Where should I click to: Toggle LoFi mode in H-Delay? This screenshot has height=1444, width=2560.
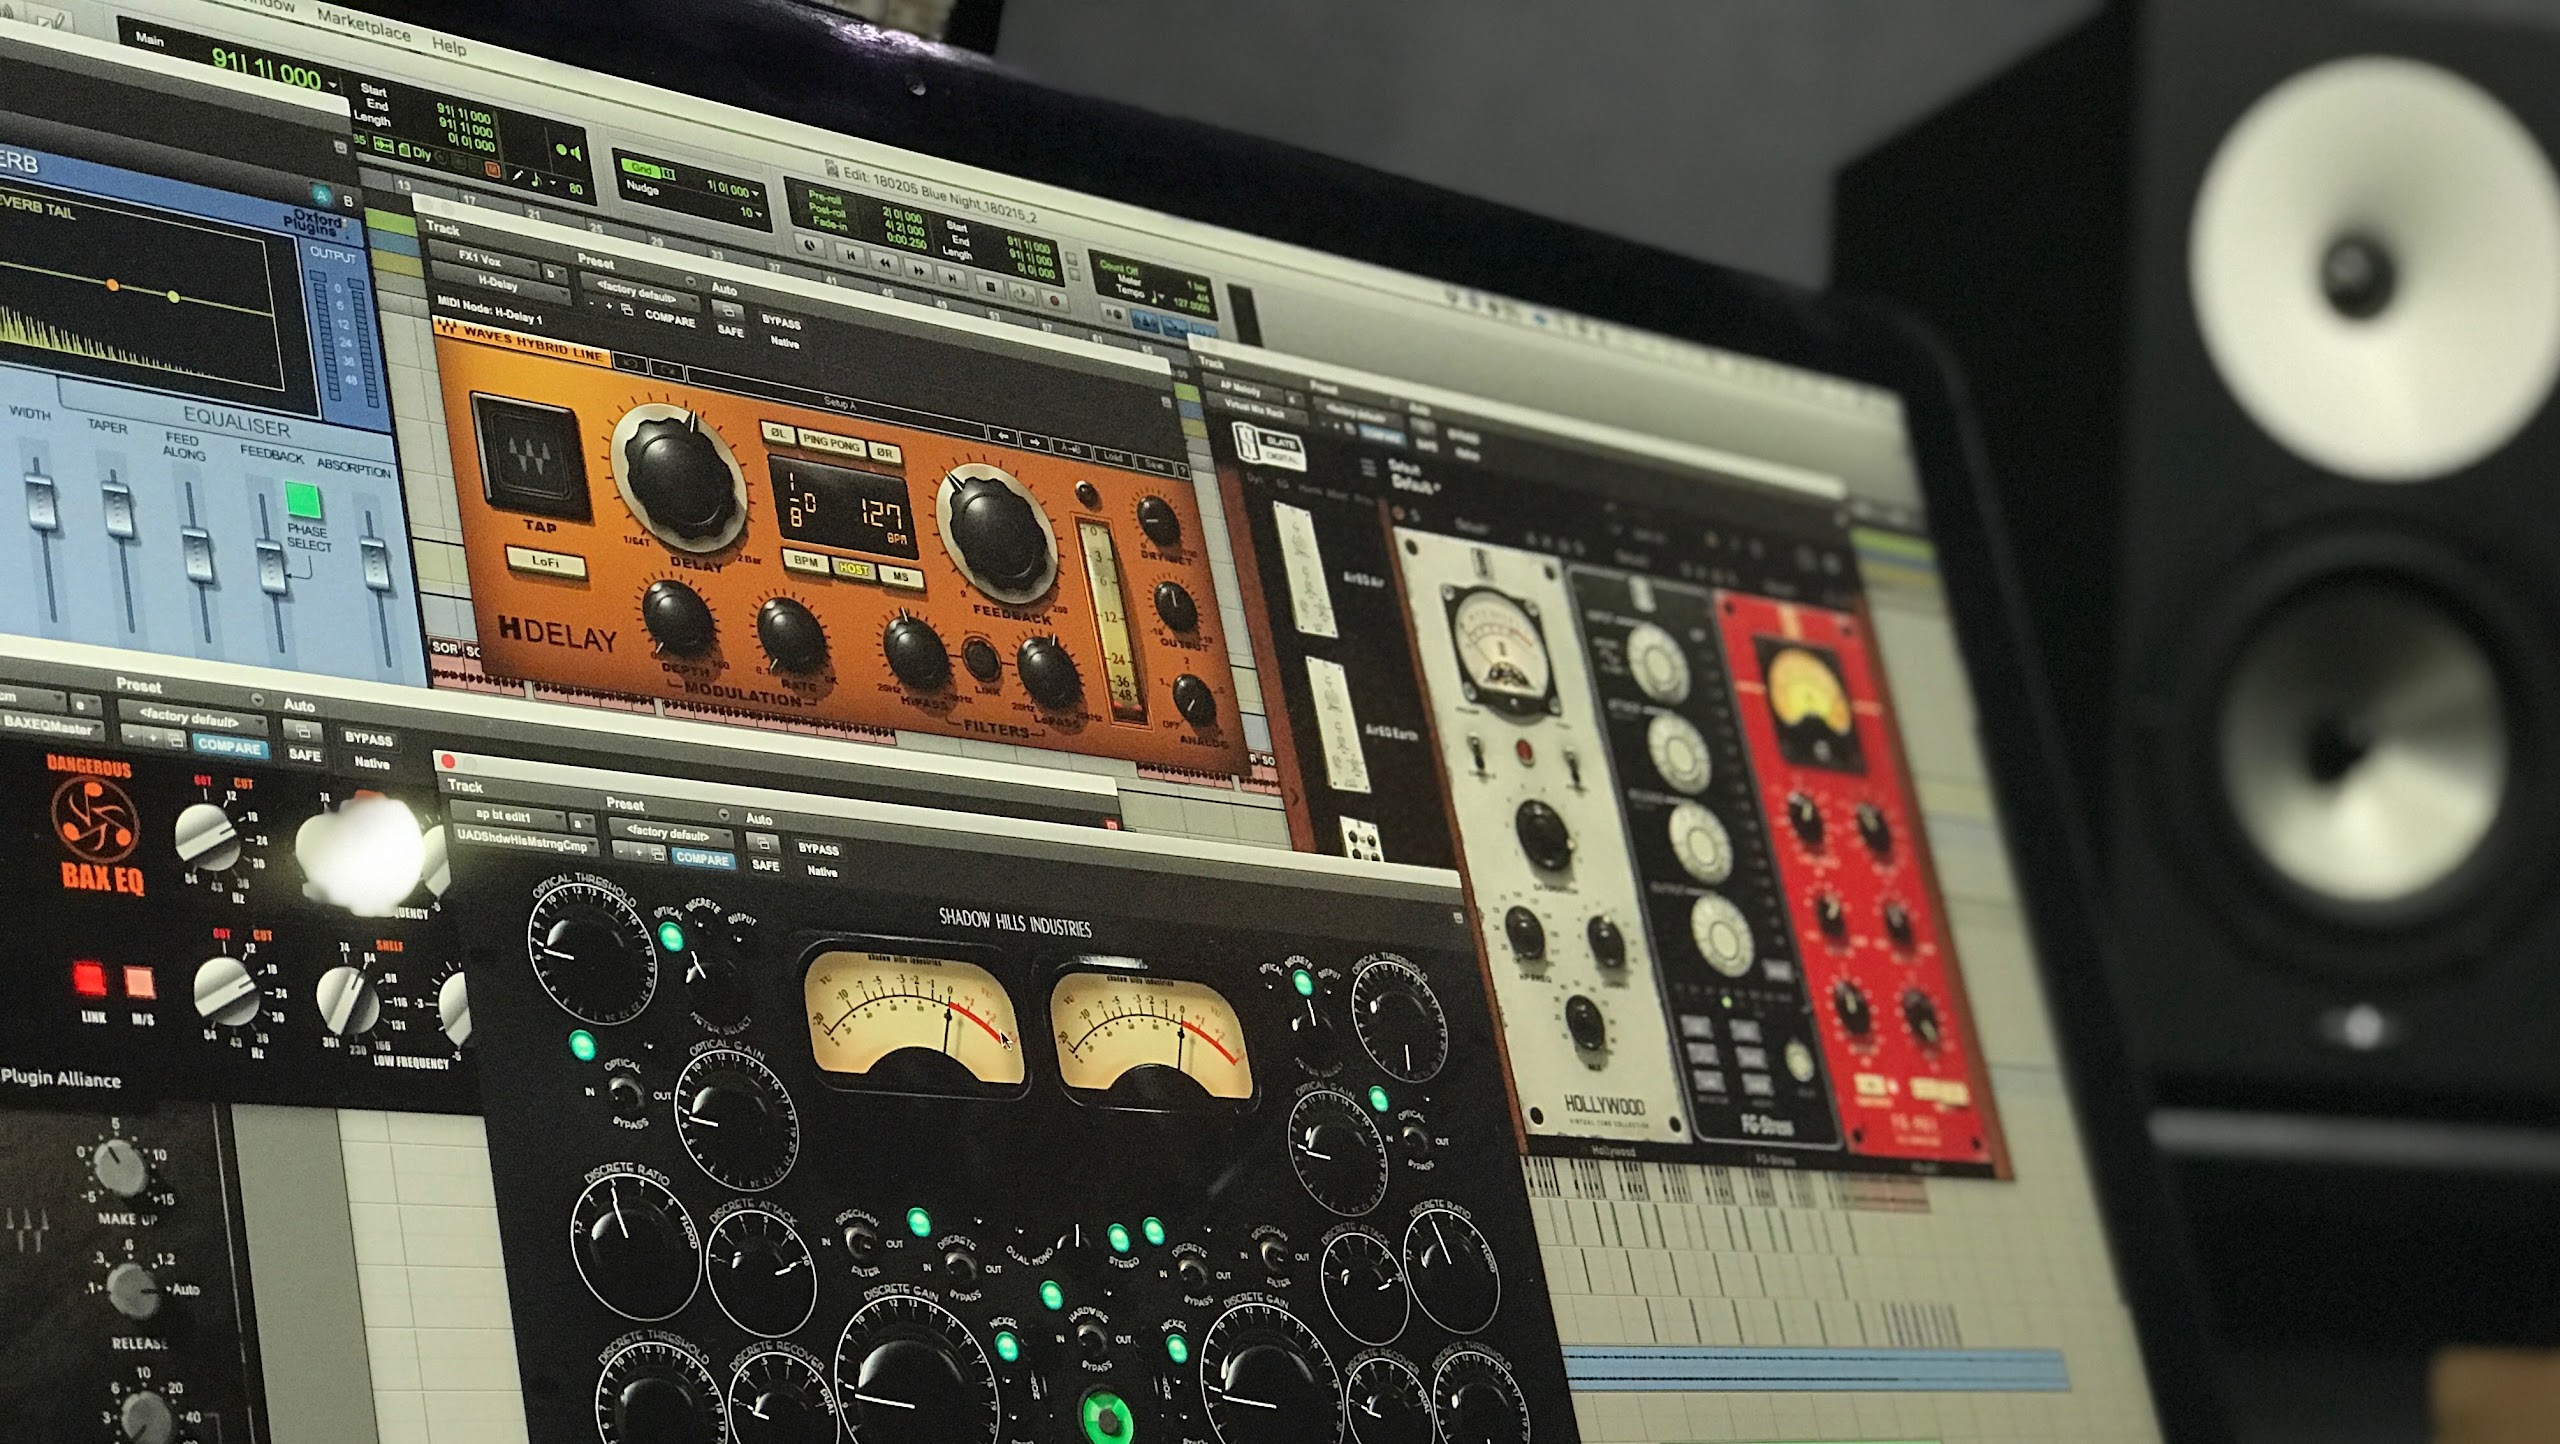click(545, 562)
